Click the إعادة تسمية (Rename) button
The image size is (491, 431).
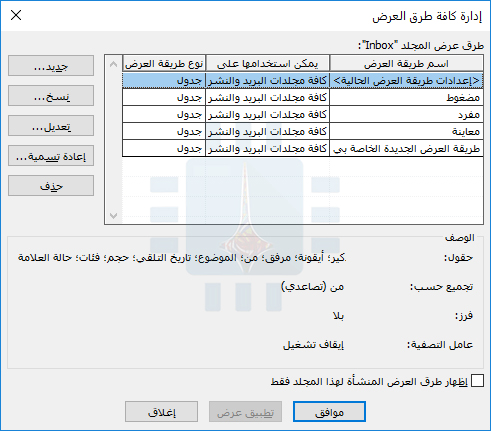pos(51,156)
